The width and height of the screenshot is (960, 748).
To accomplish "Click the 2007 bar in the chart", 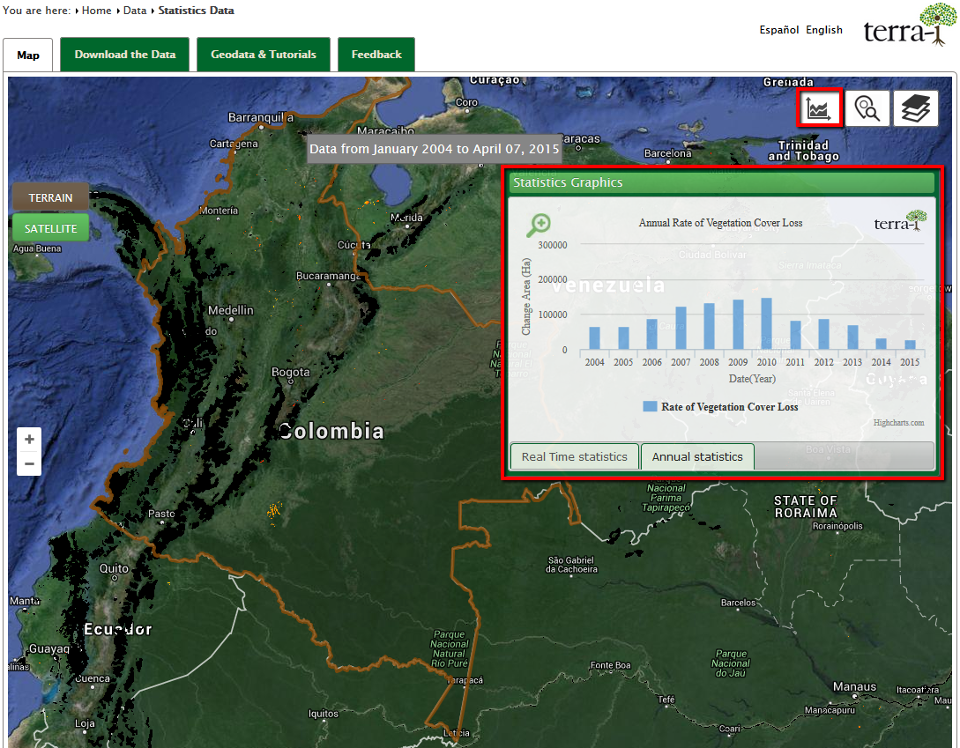I will point(681,328).
